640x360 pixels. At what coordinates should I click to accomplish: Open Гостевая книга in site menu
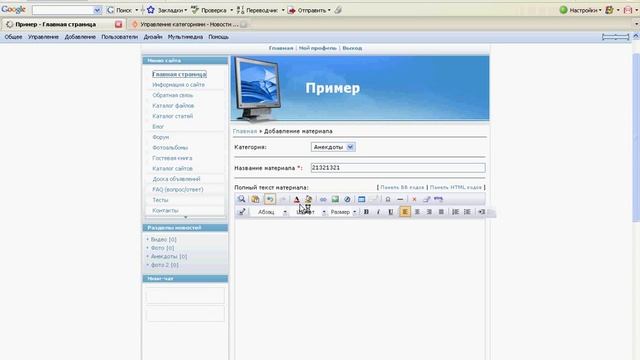coord(172,158)
